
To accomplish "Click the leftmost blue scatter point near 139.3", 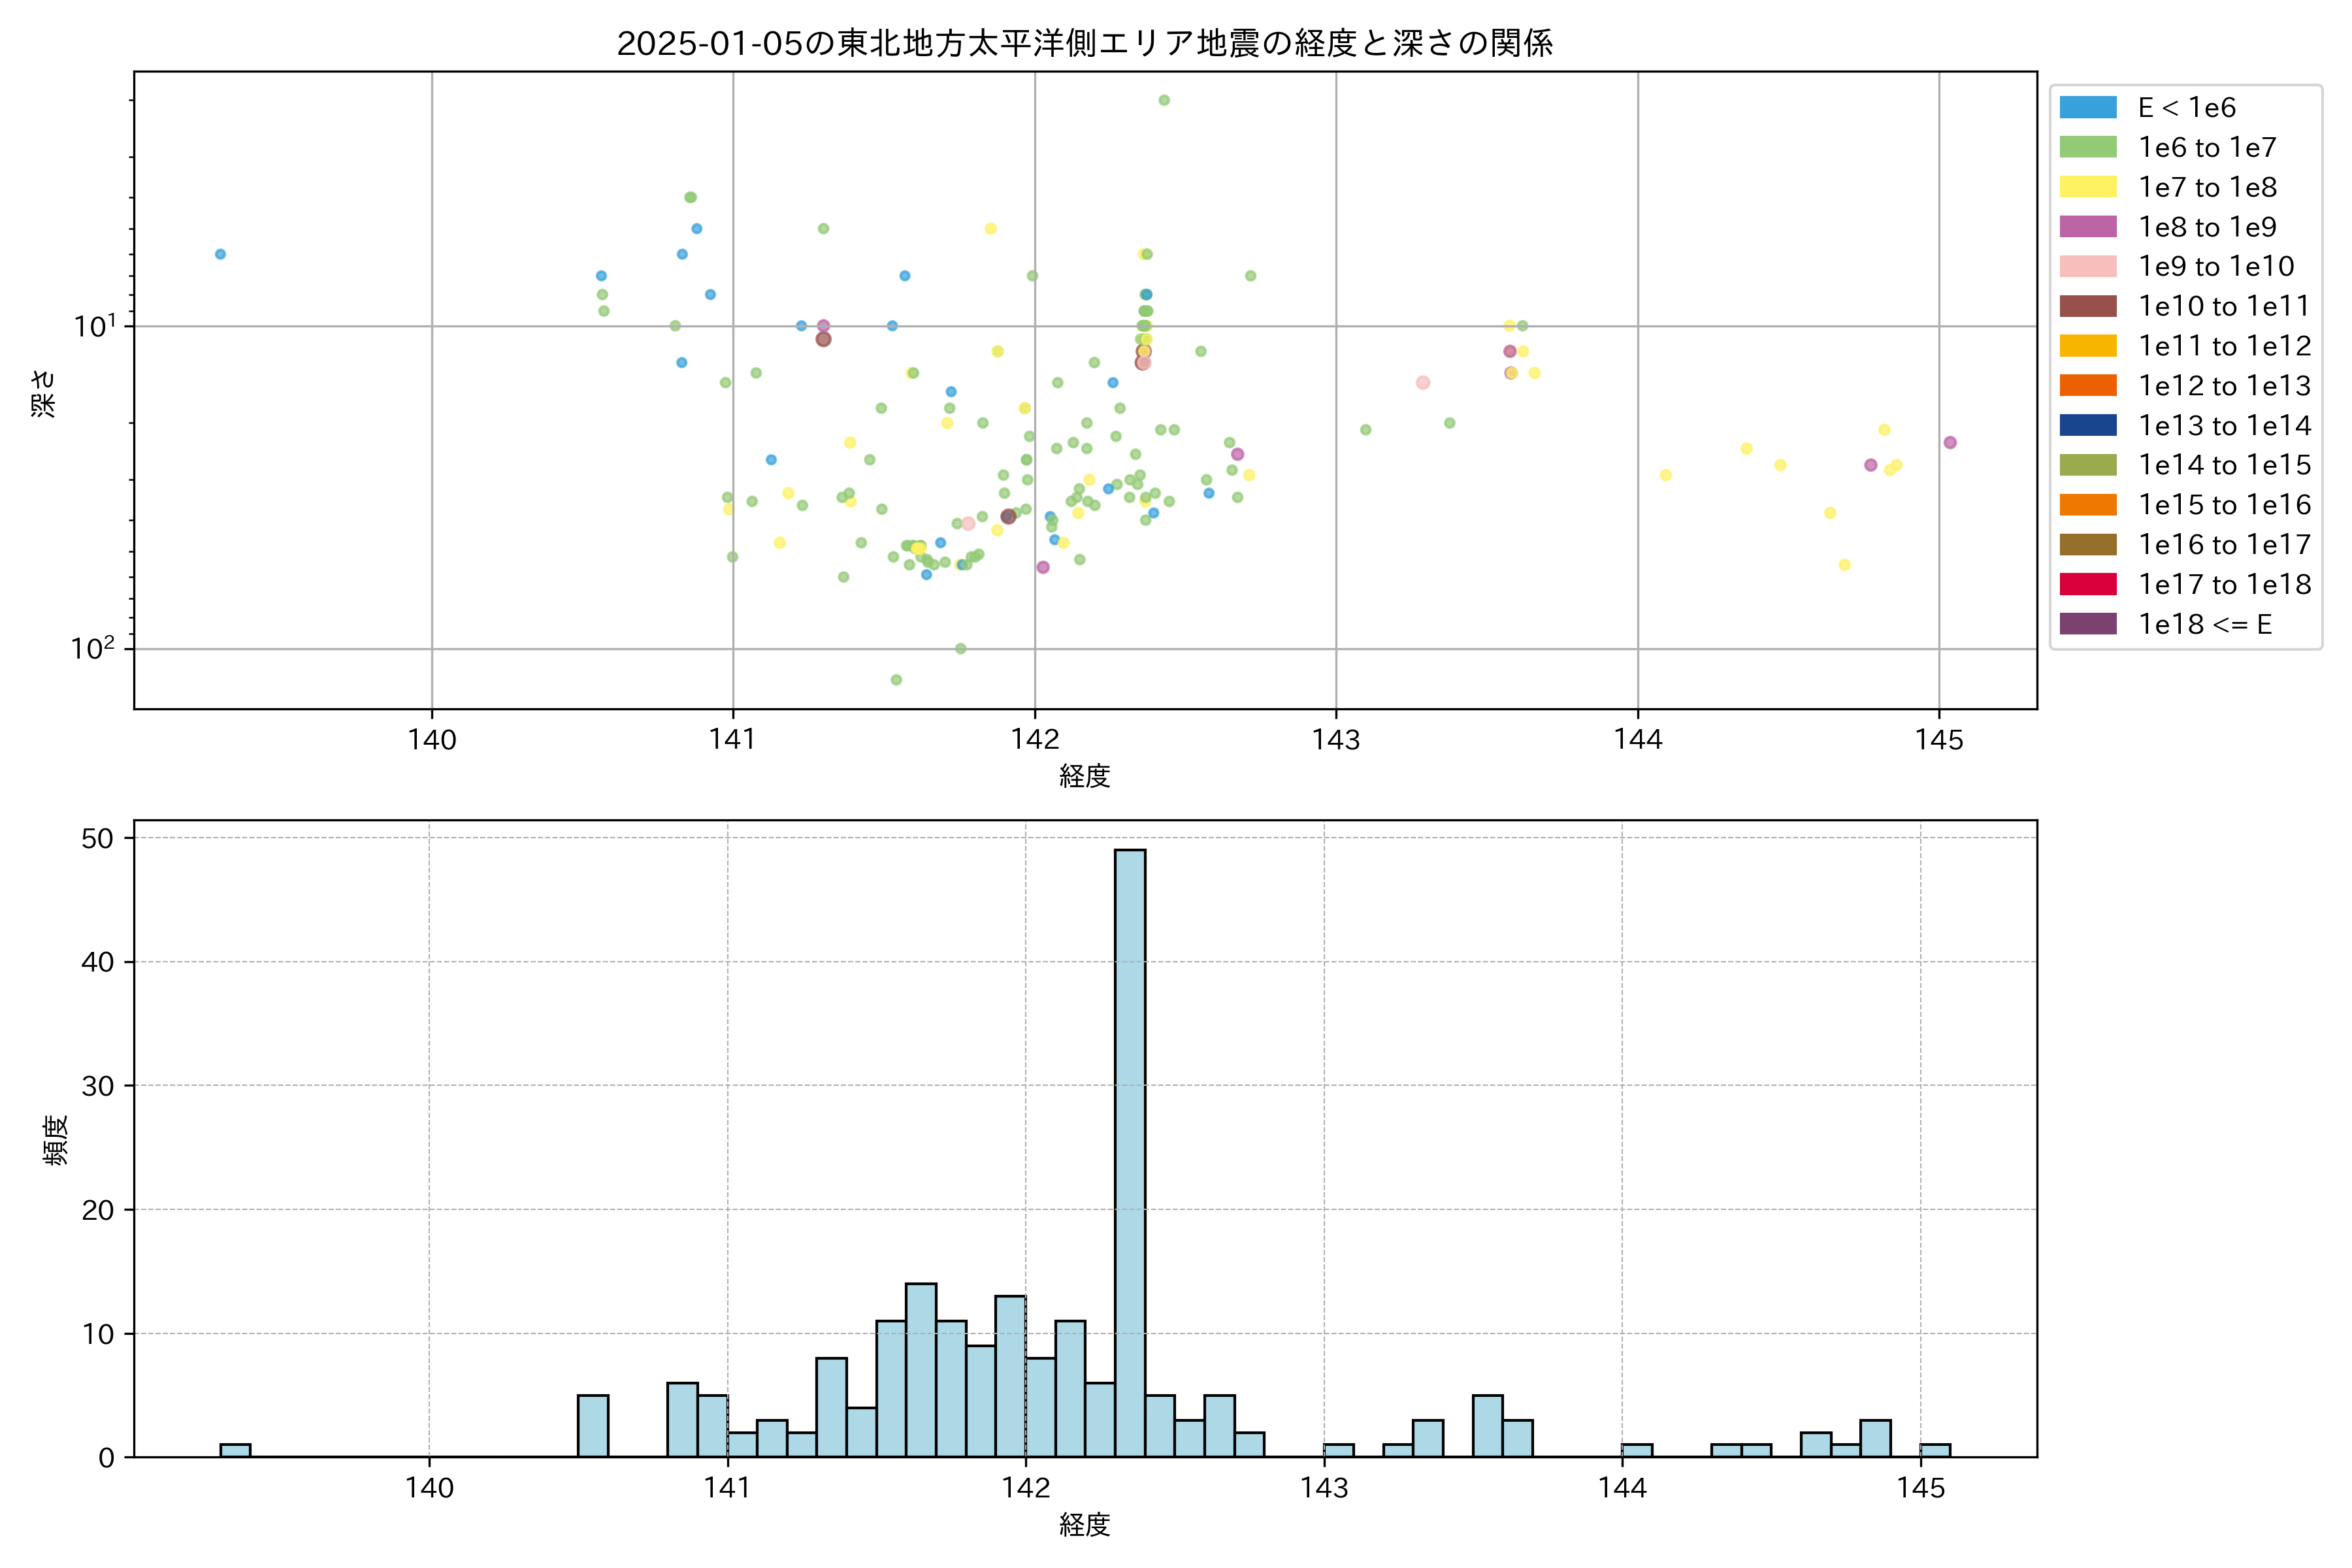I will (x=220, y=254).
